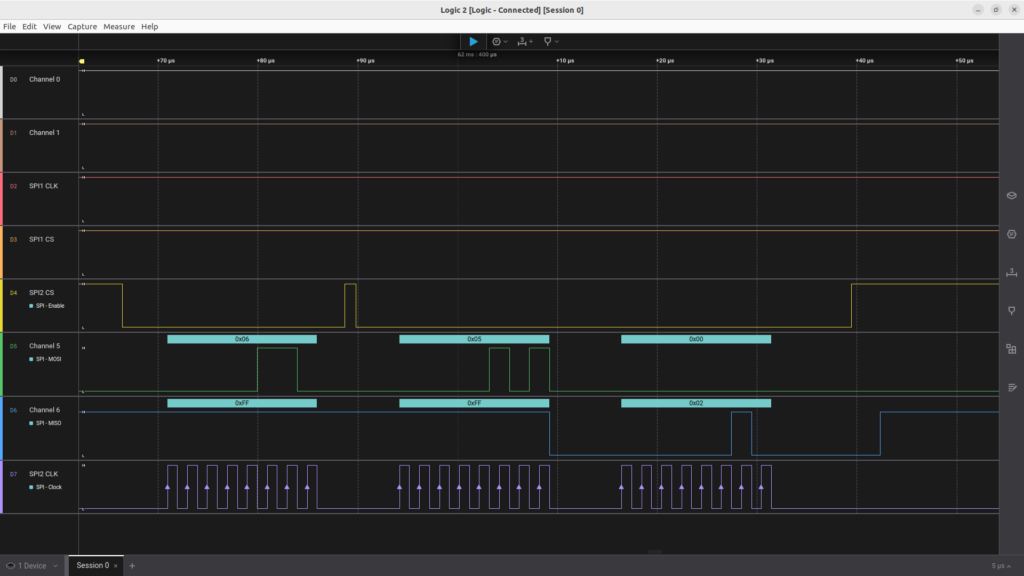Viewport: 1024px width, 576px height.
Task: Open the chevron beside the toolbar marker icon
Action: pyautogui.click(x=556, y=42)
